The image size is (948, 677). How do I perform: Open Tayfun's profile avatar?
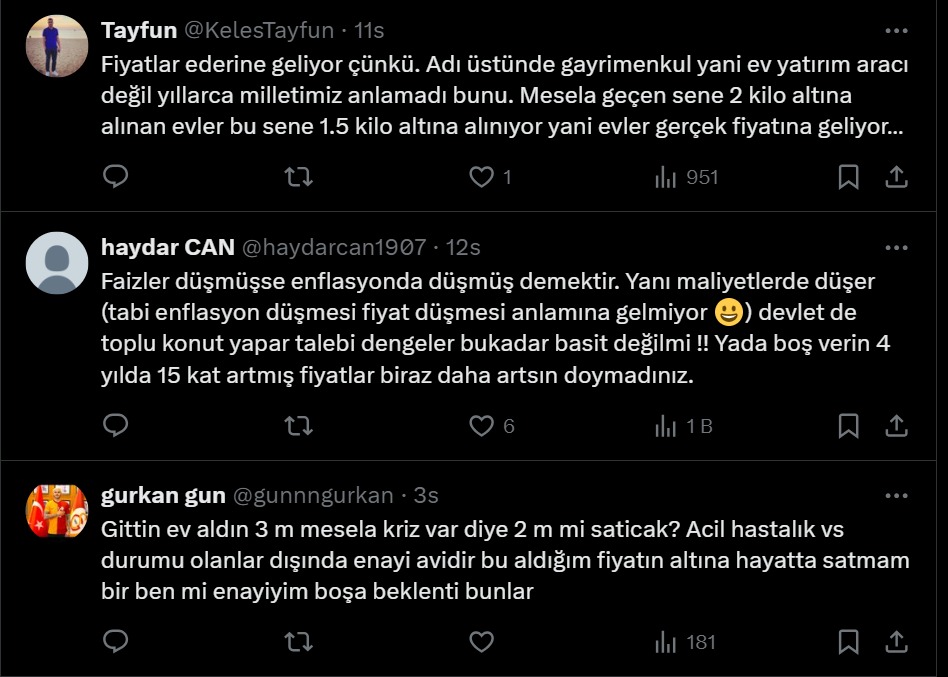57,46
